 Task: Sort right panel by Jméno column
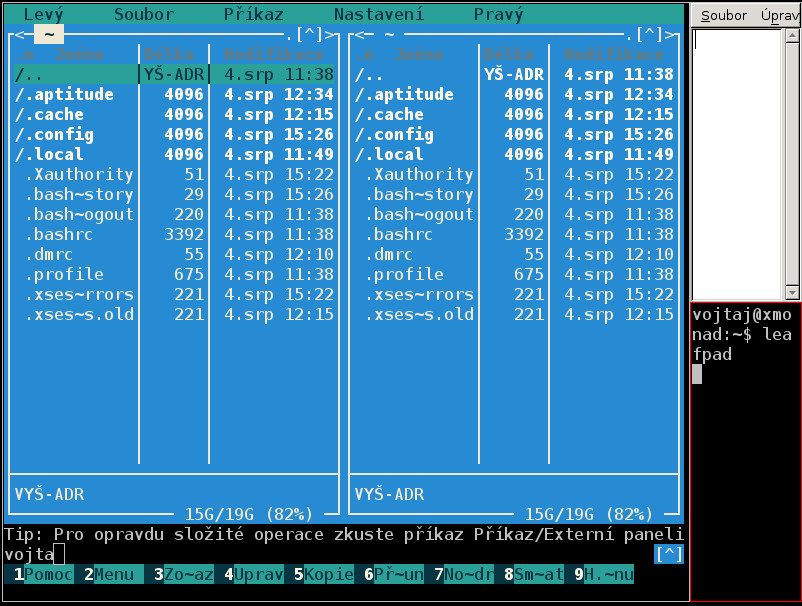tap(419, 54)
